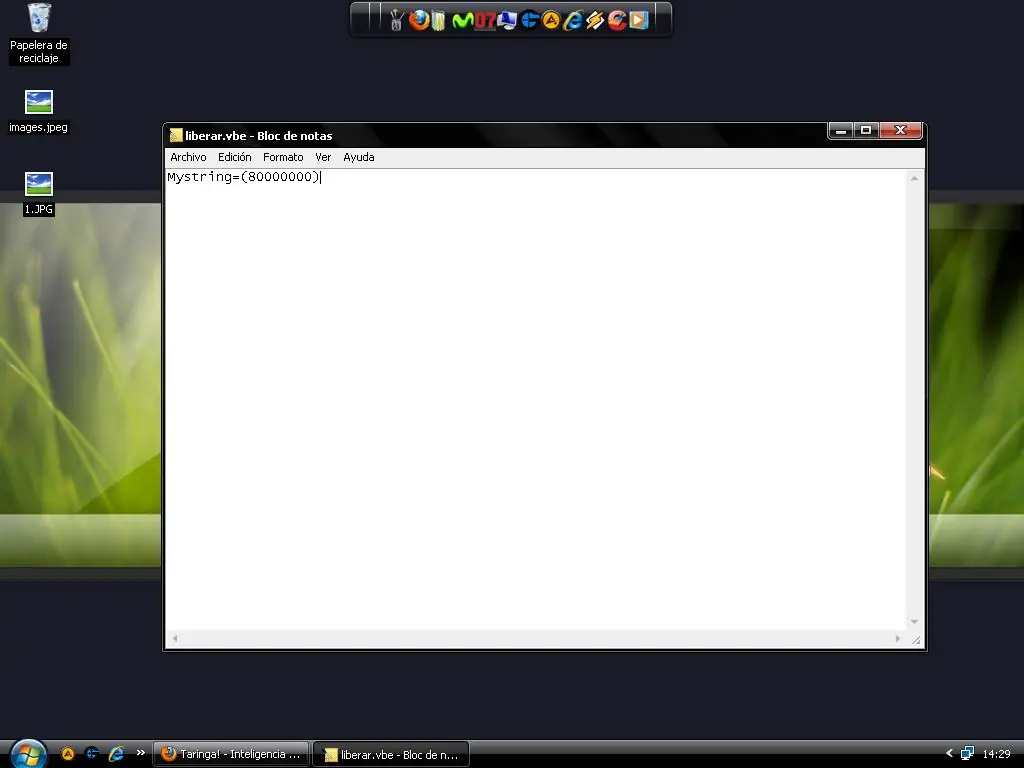Launch Winamp lightning icon in dock
The image size is (1024, 768).
point(594,21)
